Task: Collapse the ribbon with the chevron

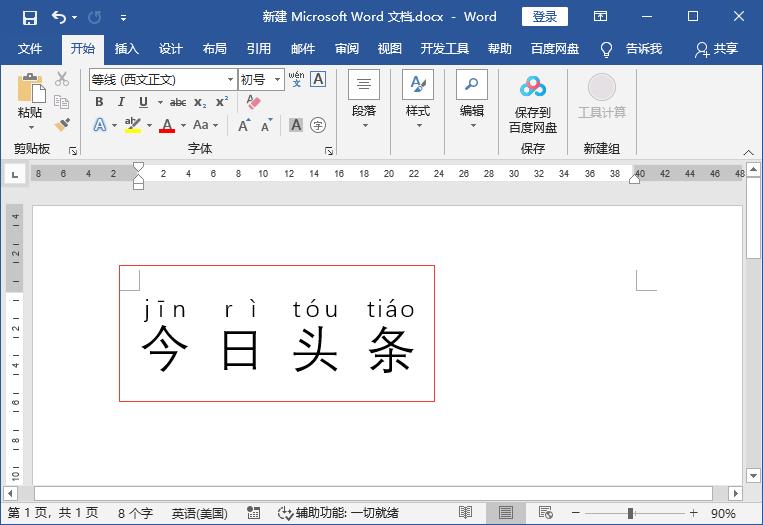Action: tap(748, 152)
